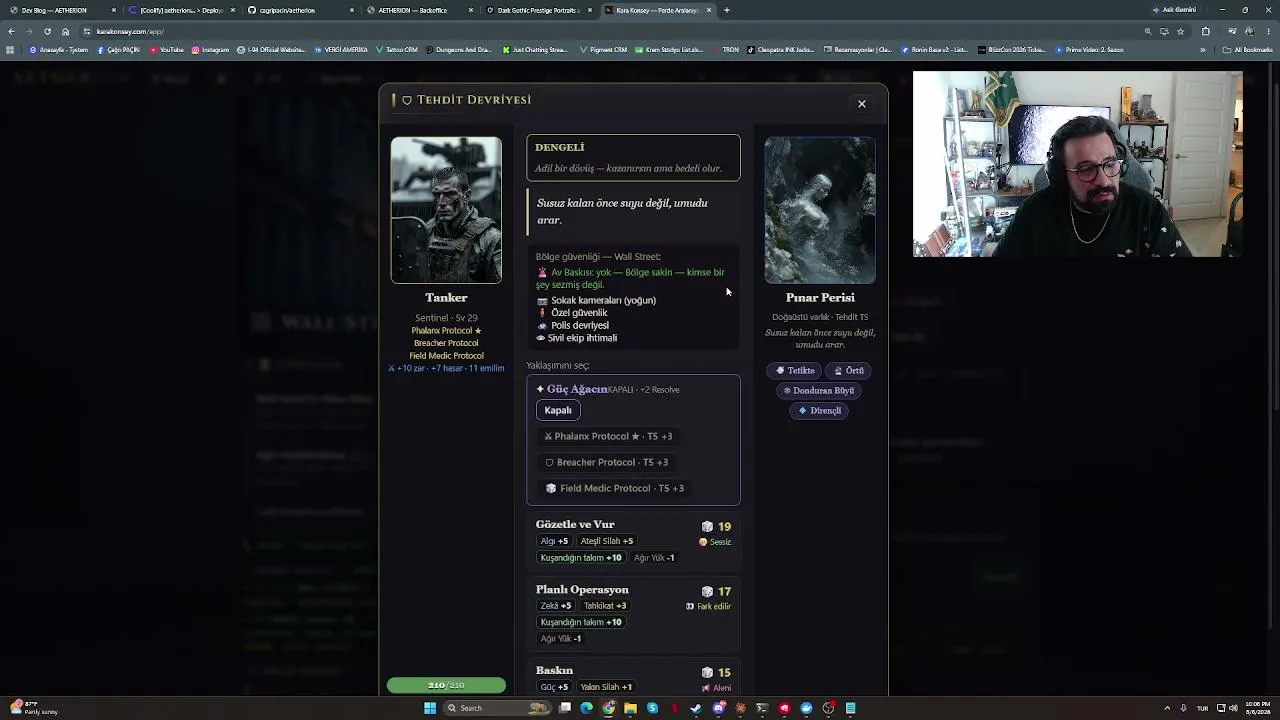Click the dice icon beside 17

[x=707, y=591]
